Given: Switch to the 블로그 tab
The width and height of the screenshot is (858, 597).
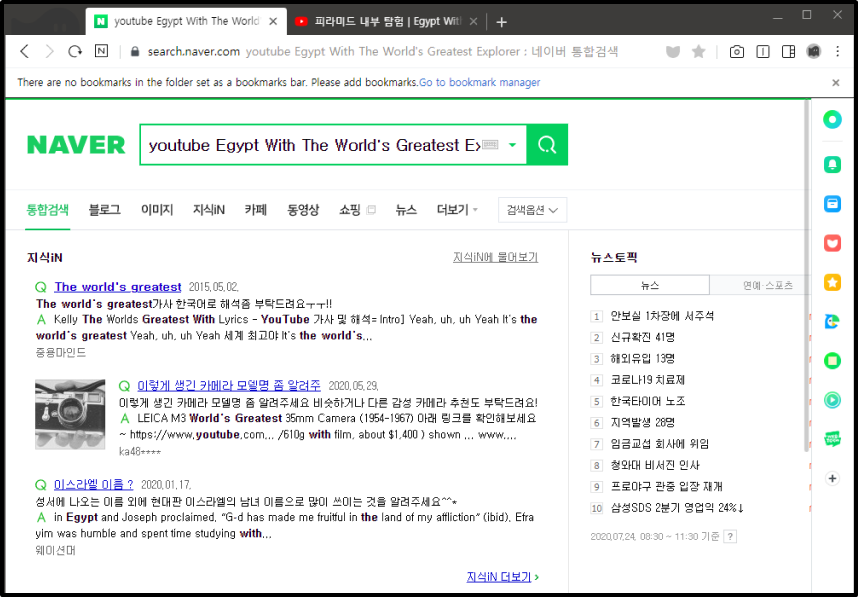Looking at the screenshot, I should [x=105, y=210].
